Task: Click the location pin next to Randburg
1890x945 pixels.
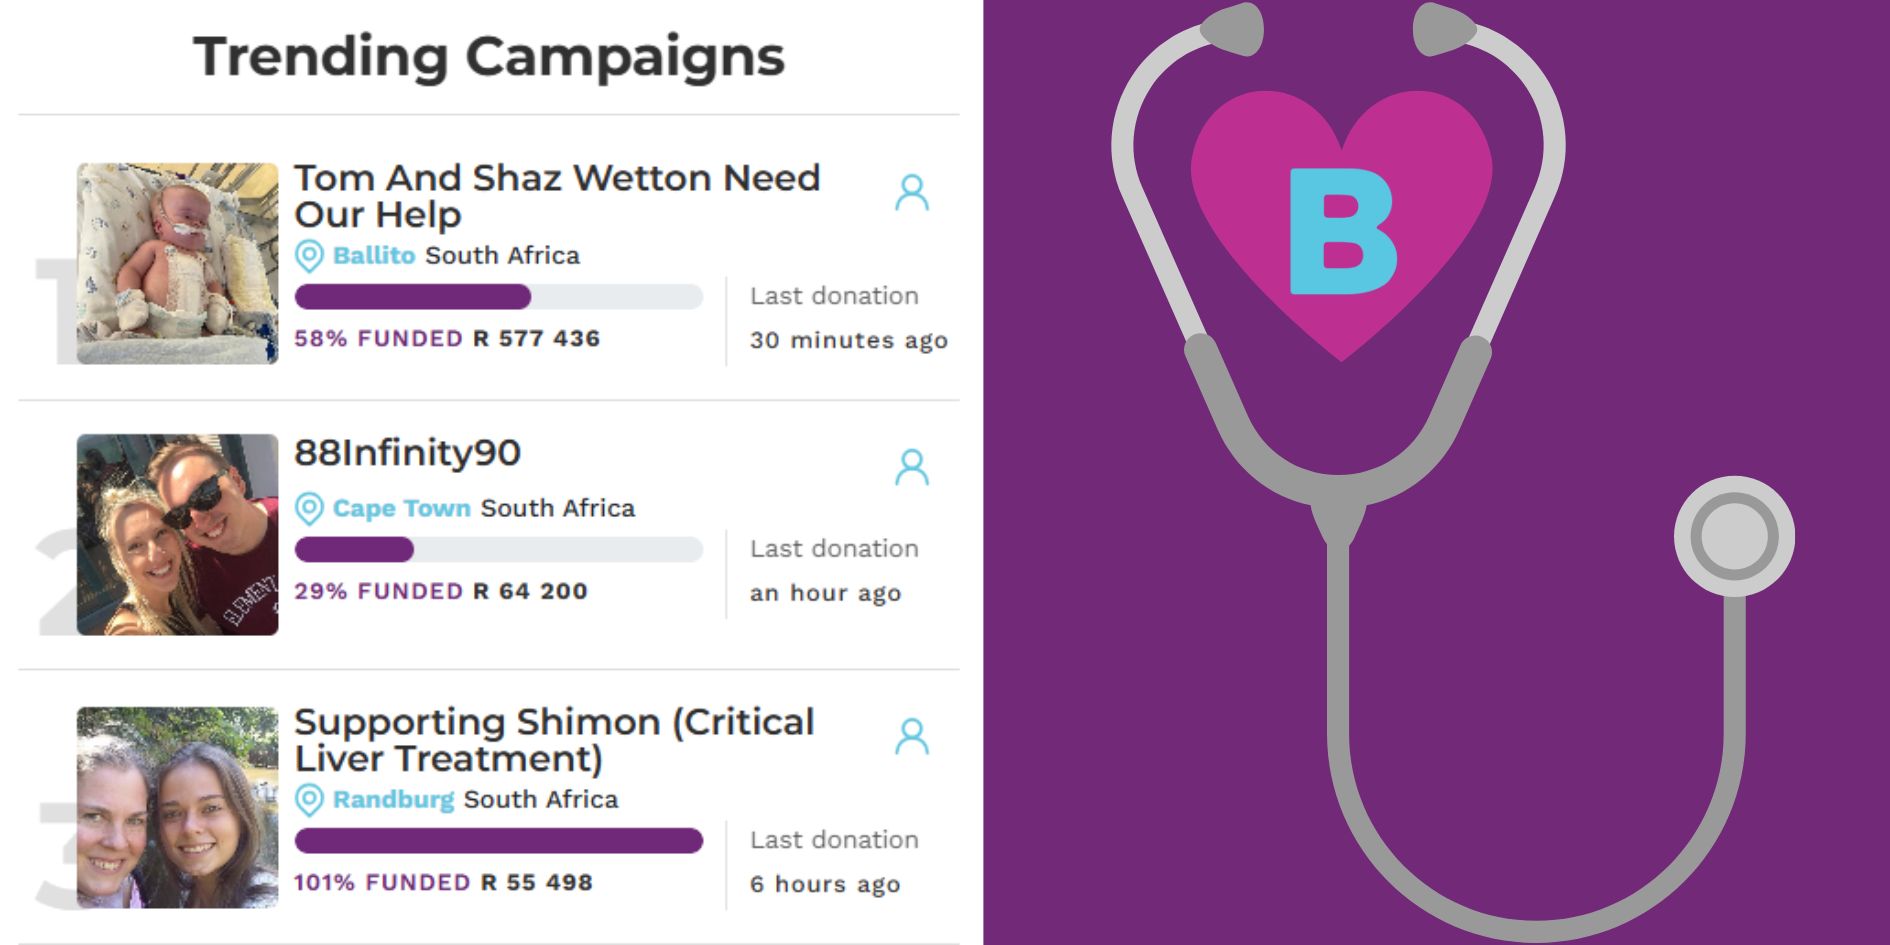Action: coord(309,800)
